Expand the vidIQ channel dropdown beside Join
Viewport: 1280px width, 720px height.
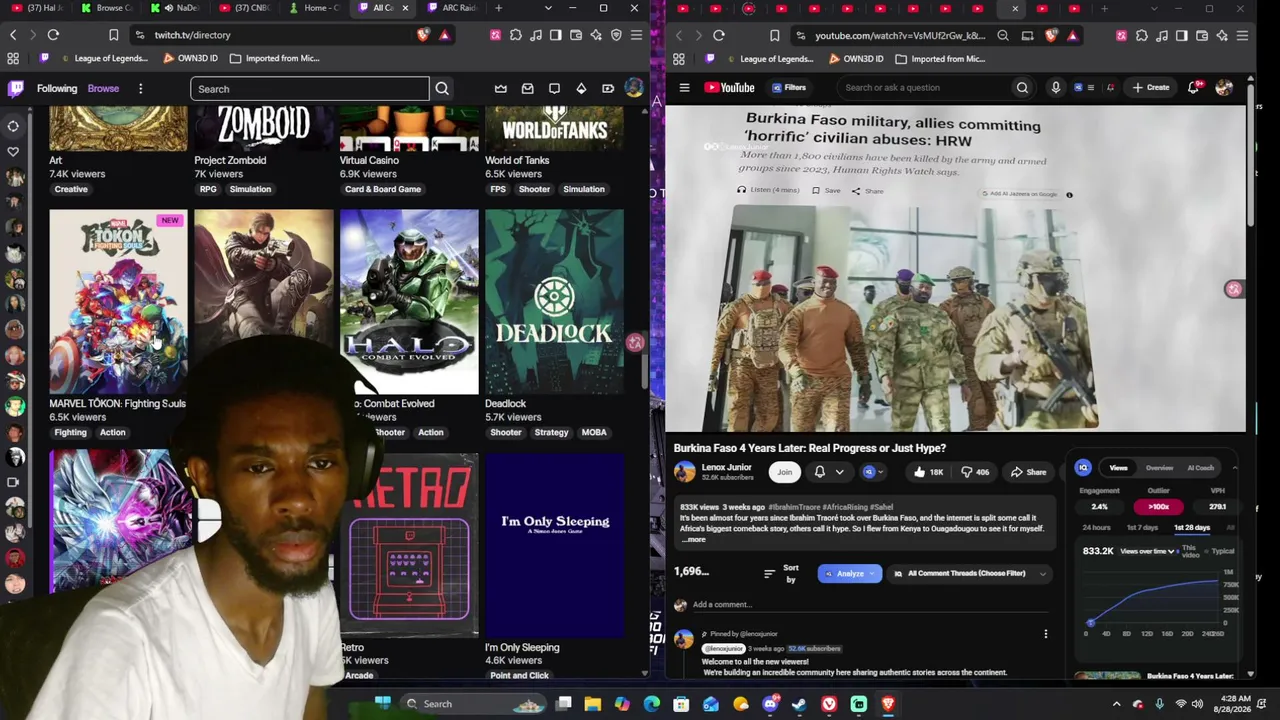872,472
